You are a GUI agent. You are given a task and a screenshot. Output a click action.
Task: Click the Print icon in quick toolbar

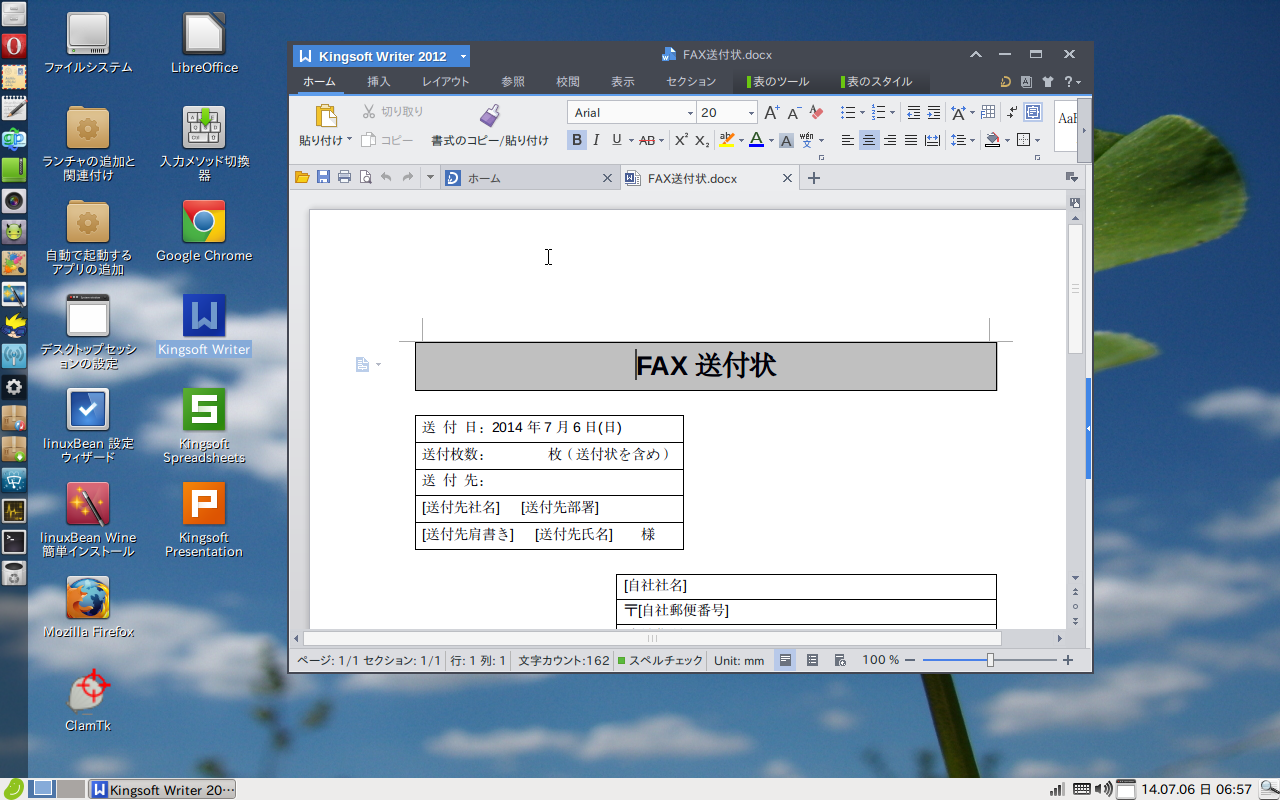pyautogui.click(x=344, y=177)
